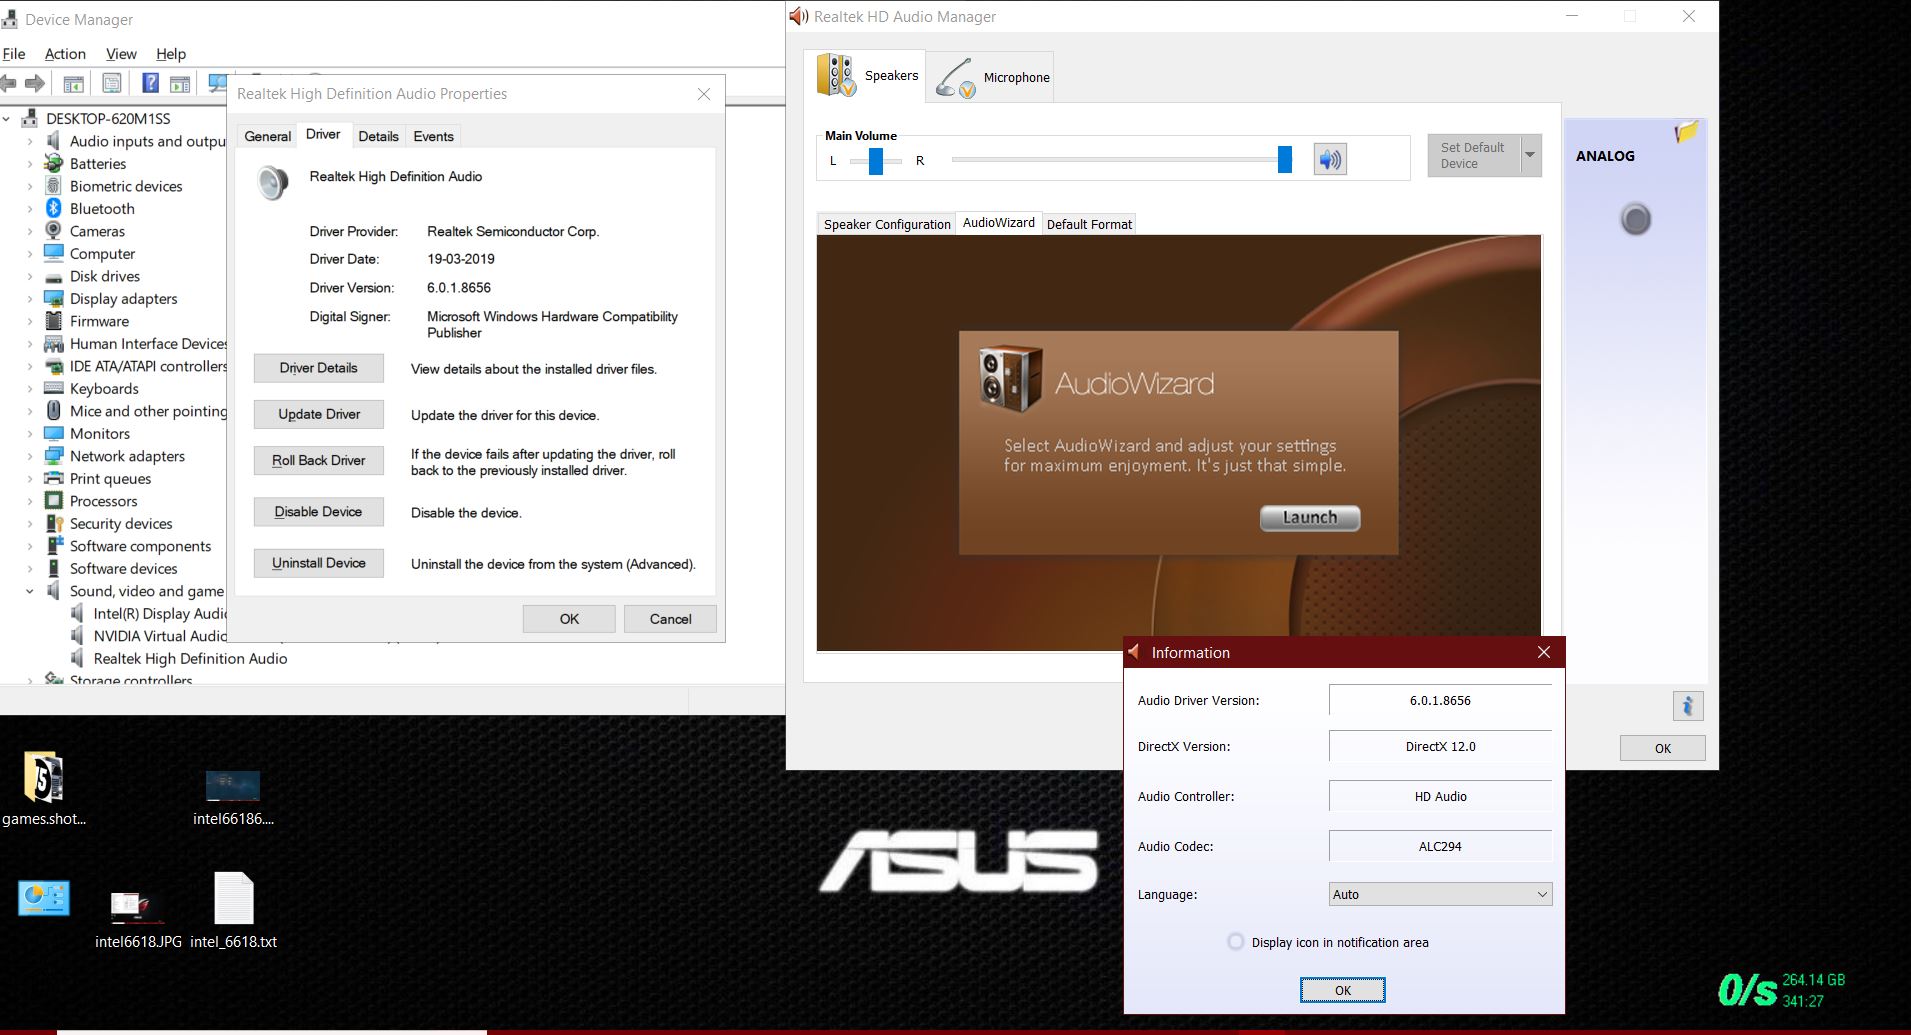Click Cancel in the Properties dialog
Viewport: 1911px width, 1035px height.
pos(670,619)
